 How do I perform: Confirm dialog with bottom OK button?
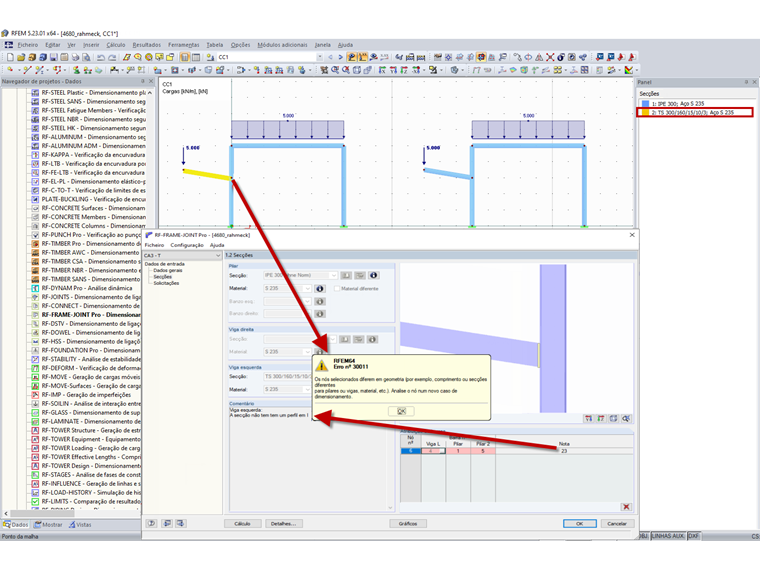coord(580,523)
